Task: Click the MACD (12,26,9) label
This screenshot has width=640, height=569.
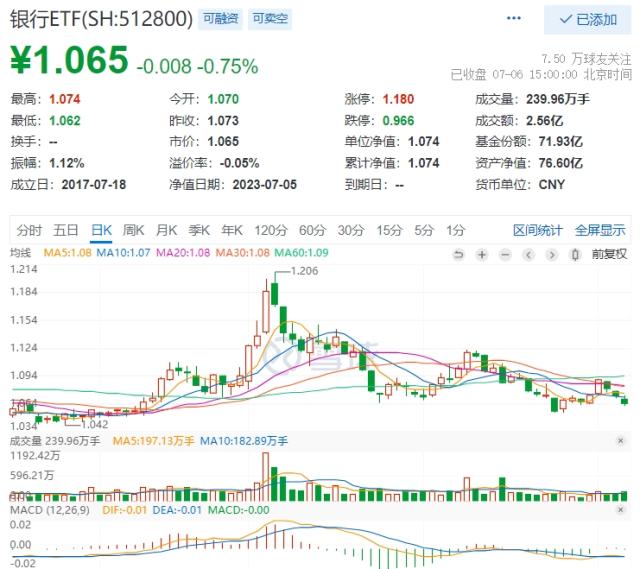Action: [x=50, y=510]
